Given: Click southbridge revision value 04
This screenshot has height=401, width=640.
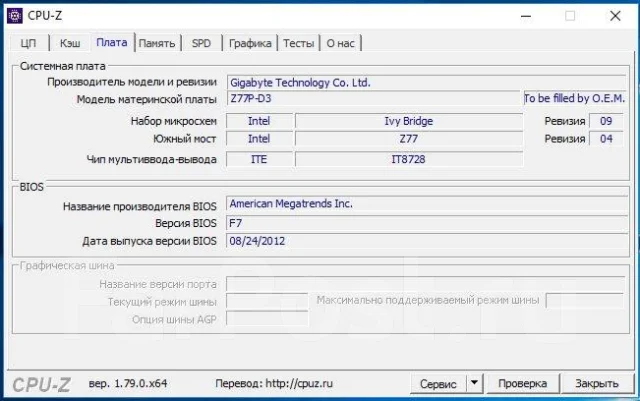Looking at the screenshot, I should (x=606, y=139).
